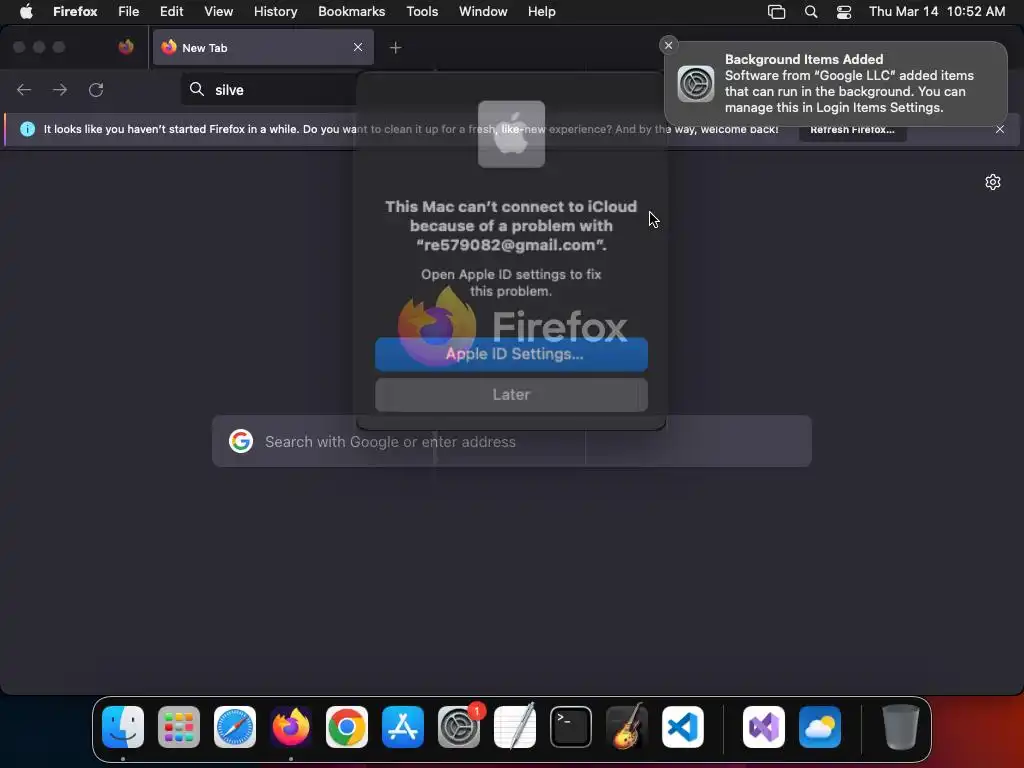
Task: Click the info icon in notification bar
Action: point(27,129)
